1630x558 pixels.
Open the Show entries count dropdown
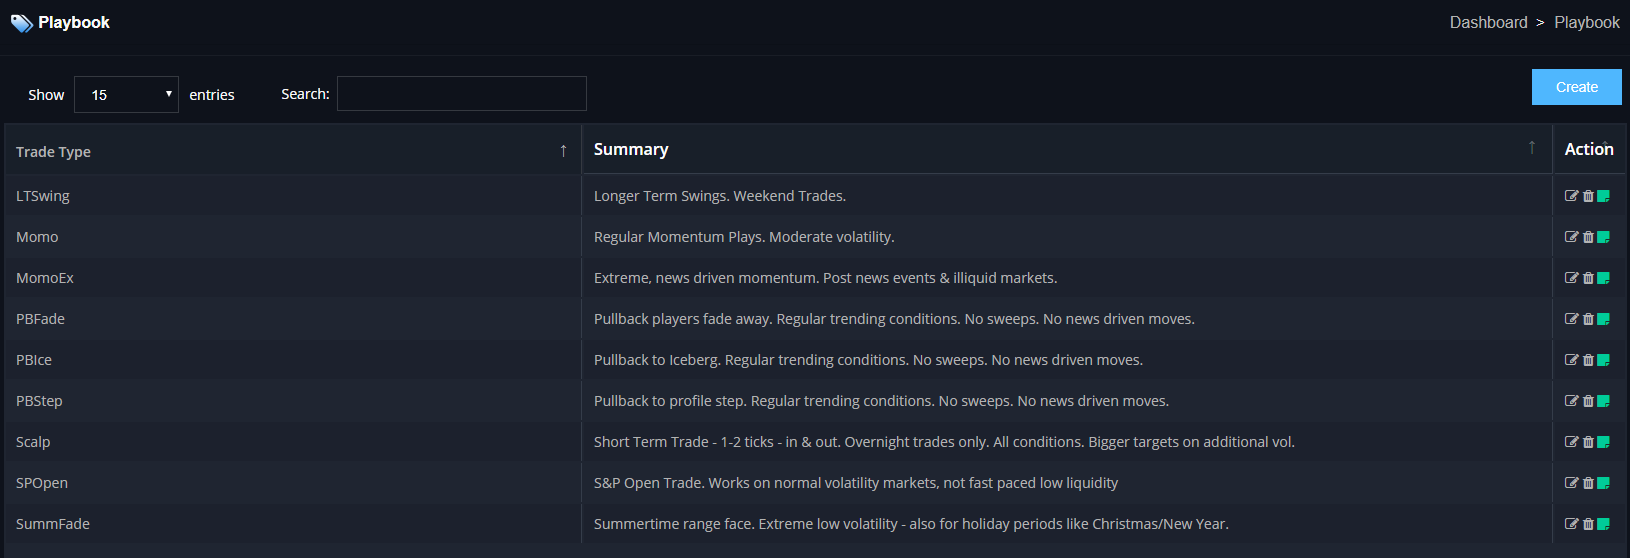126,95
